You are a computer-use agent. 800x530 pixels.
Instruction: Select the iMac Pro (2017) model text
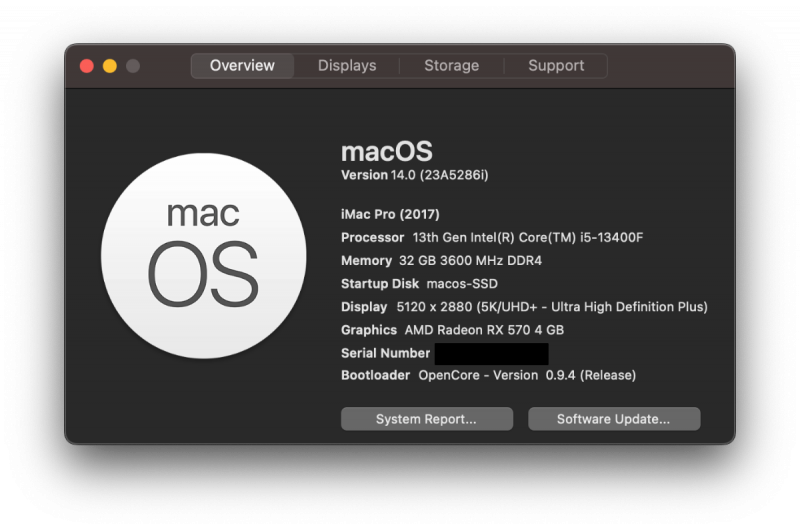(x=390, y=214)
